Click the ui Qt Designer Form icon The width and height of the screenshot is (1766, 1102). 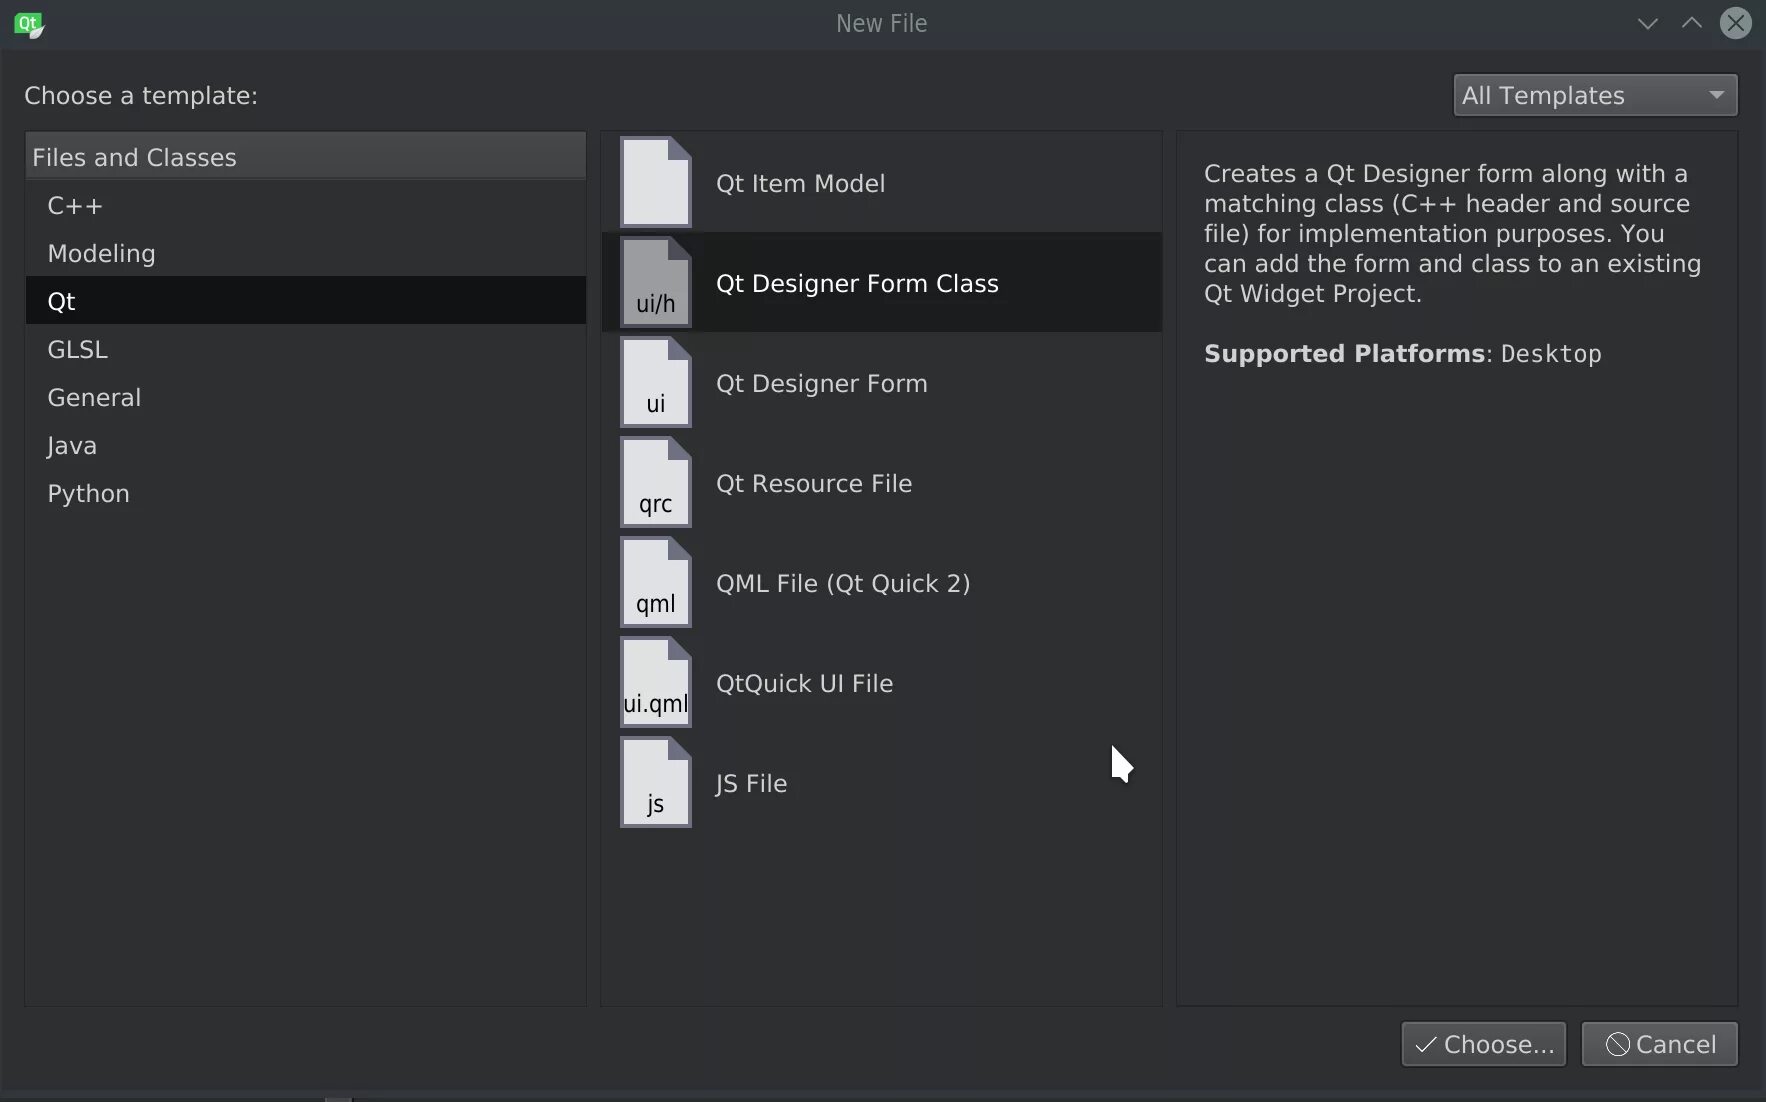tap(655, 382)
